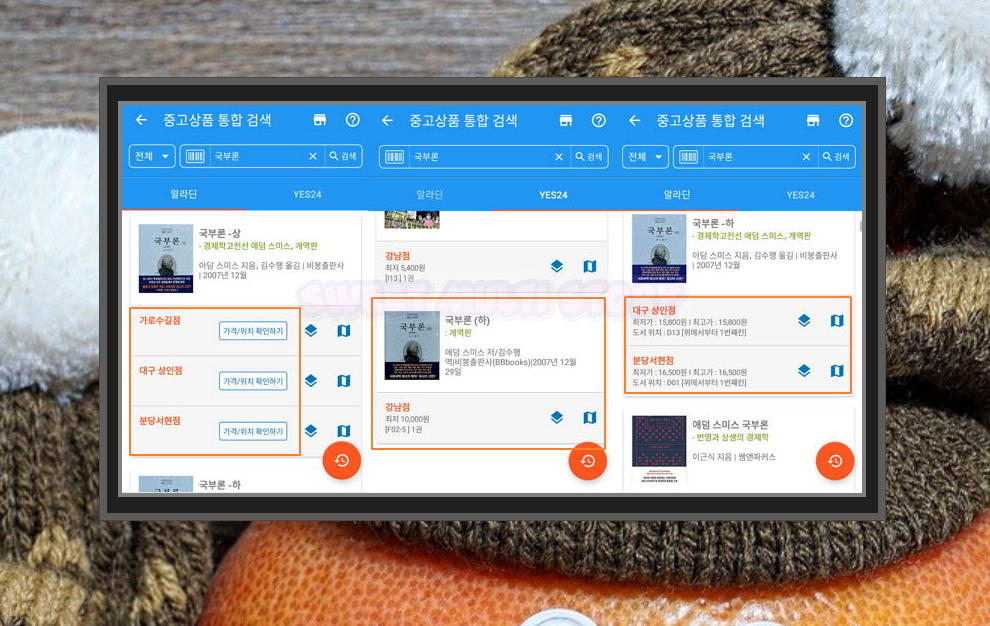The image size is (990, 626).
Task: Open help question mark on middle screen
Action: 599,120
